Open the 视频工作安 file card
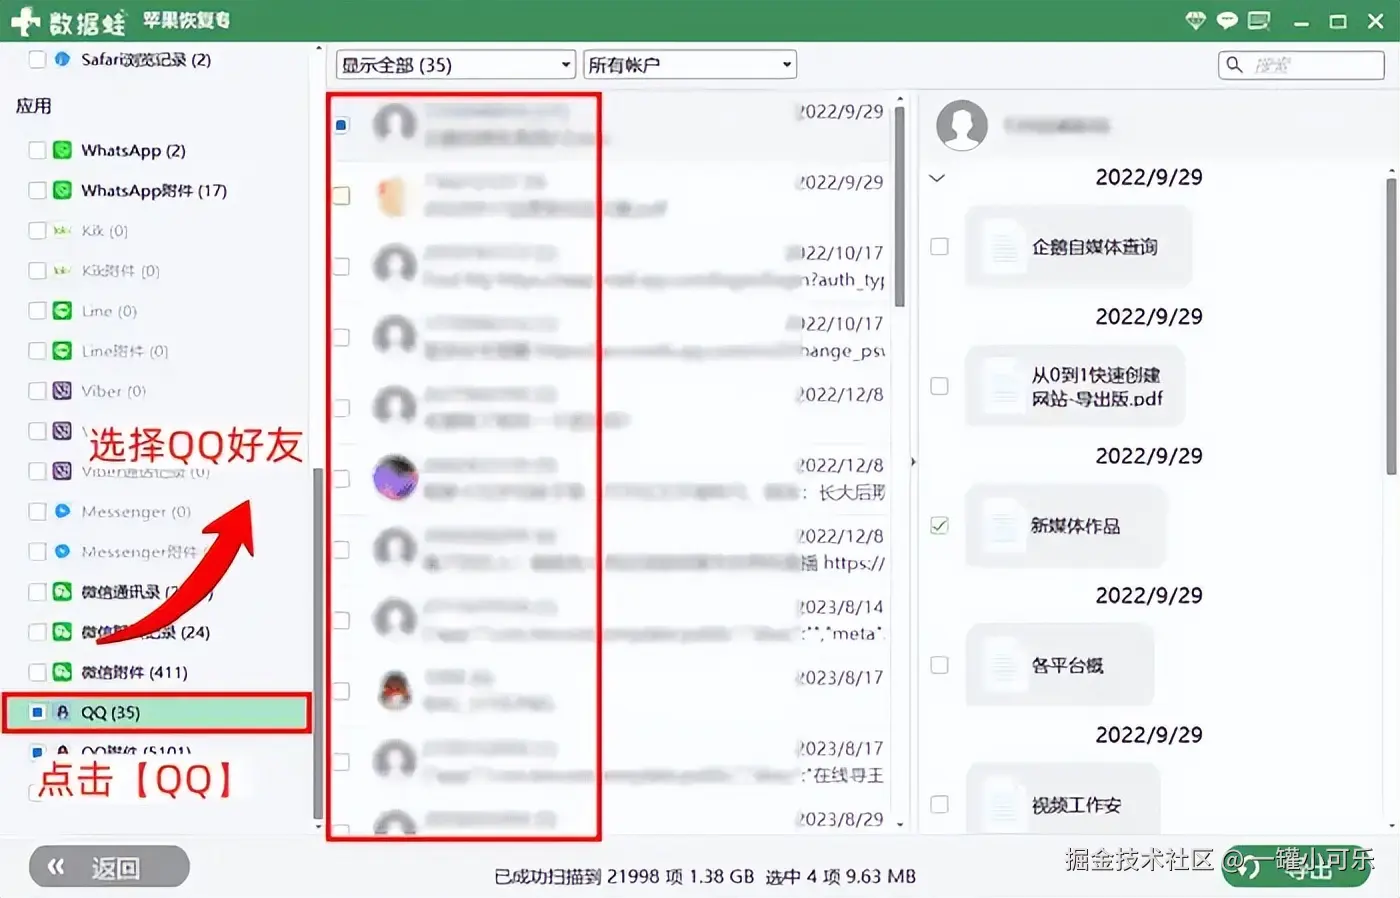This screenshot has width=1400, height=898. click(x=1062, y=800)
